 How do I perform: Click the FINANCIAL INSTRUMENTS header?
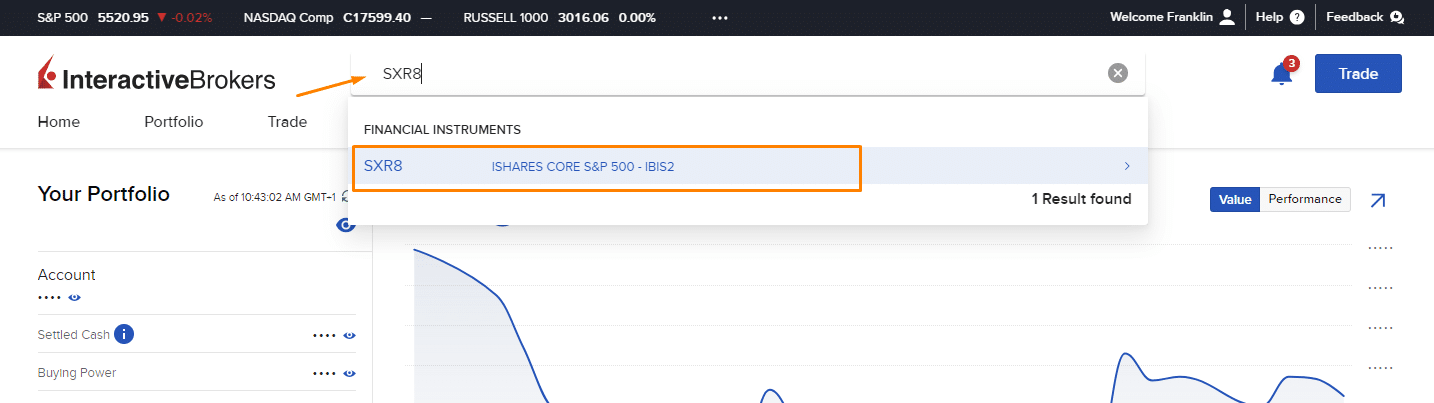click(442, 130)
